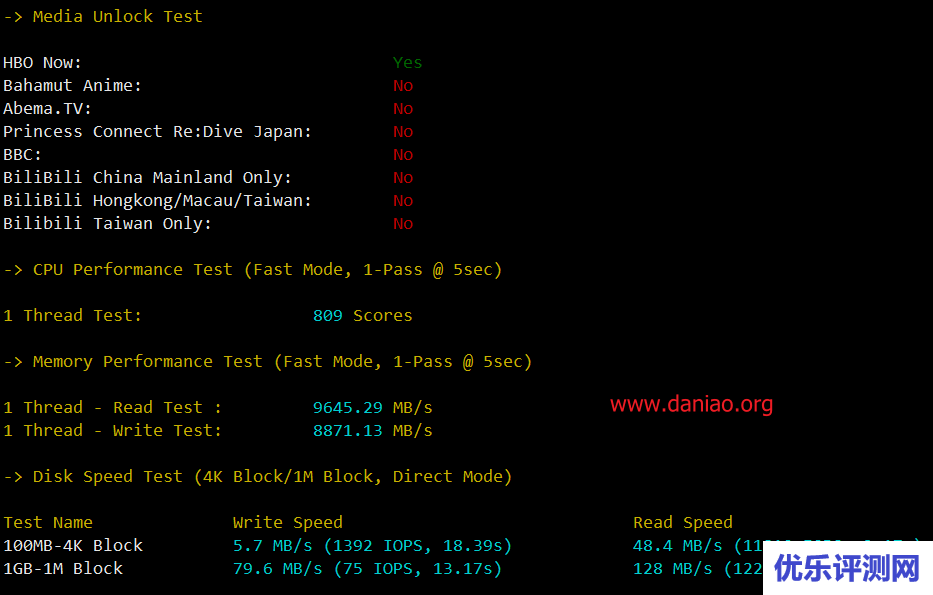Image resolution: width=933 pixels, height=595 pixels.
Task: Select the Princess Connect Re:Dive Japan line
Action: pyautogui.click(x=157, y=131)
